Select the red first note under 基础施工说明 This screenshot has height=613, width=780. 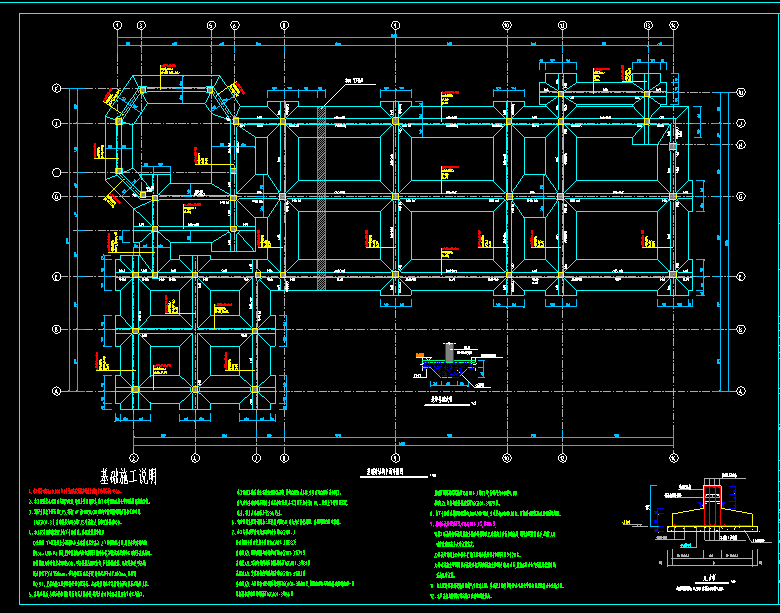click(x=76, y=491)
